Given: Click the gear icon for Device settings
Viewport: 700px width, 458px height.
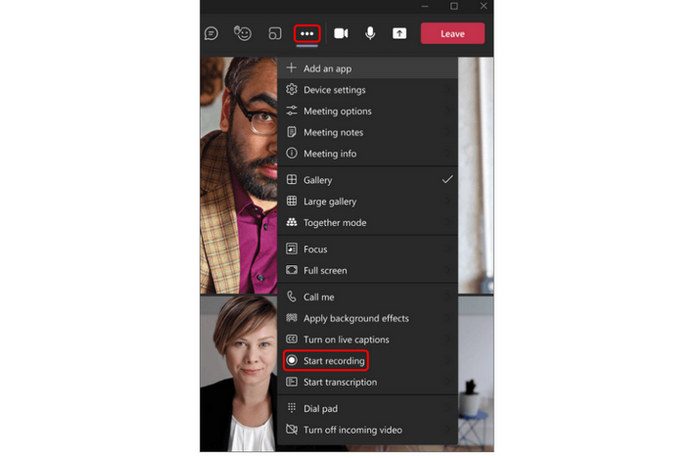Looking at the screenshot, I should click(x=292, y=89).
